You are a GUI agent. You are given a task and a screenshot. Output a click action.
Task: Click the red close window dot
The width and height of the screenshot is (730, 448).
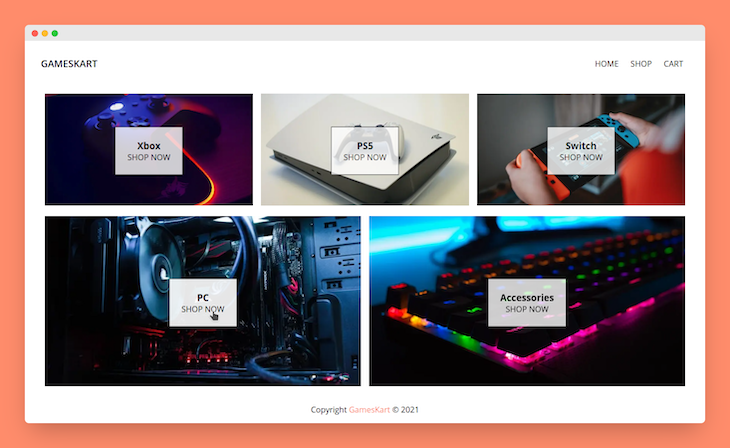(x=35, y=33)
